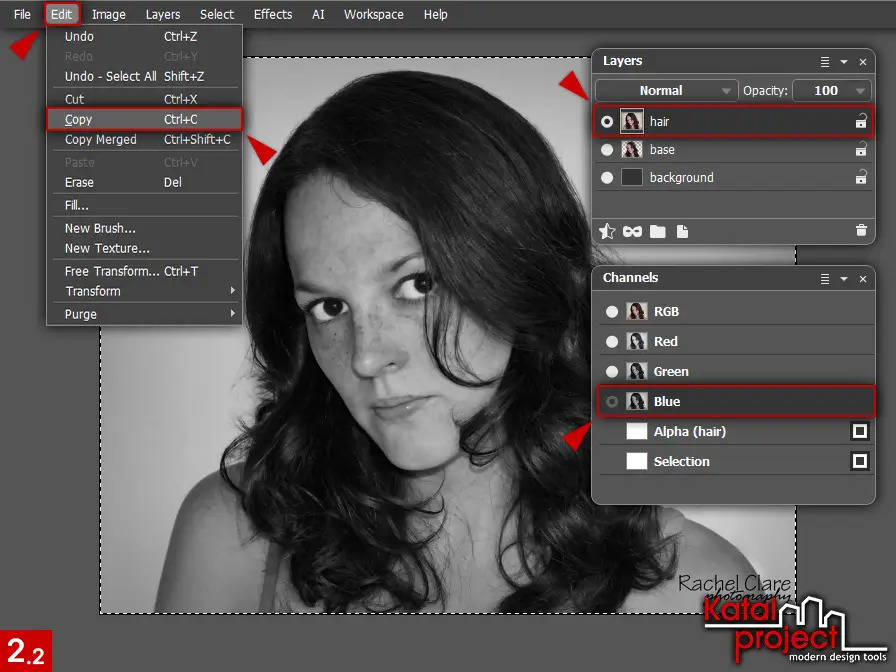The width and height of the screenshot is (896, 672).
Task: Open the Opacity value dropdown
Action: (862, 90)
